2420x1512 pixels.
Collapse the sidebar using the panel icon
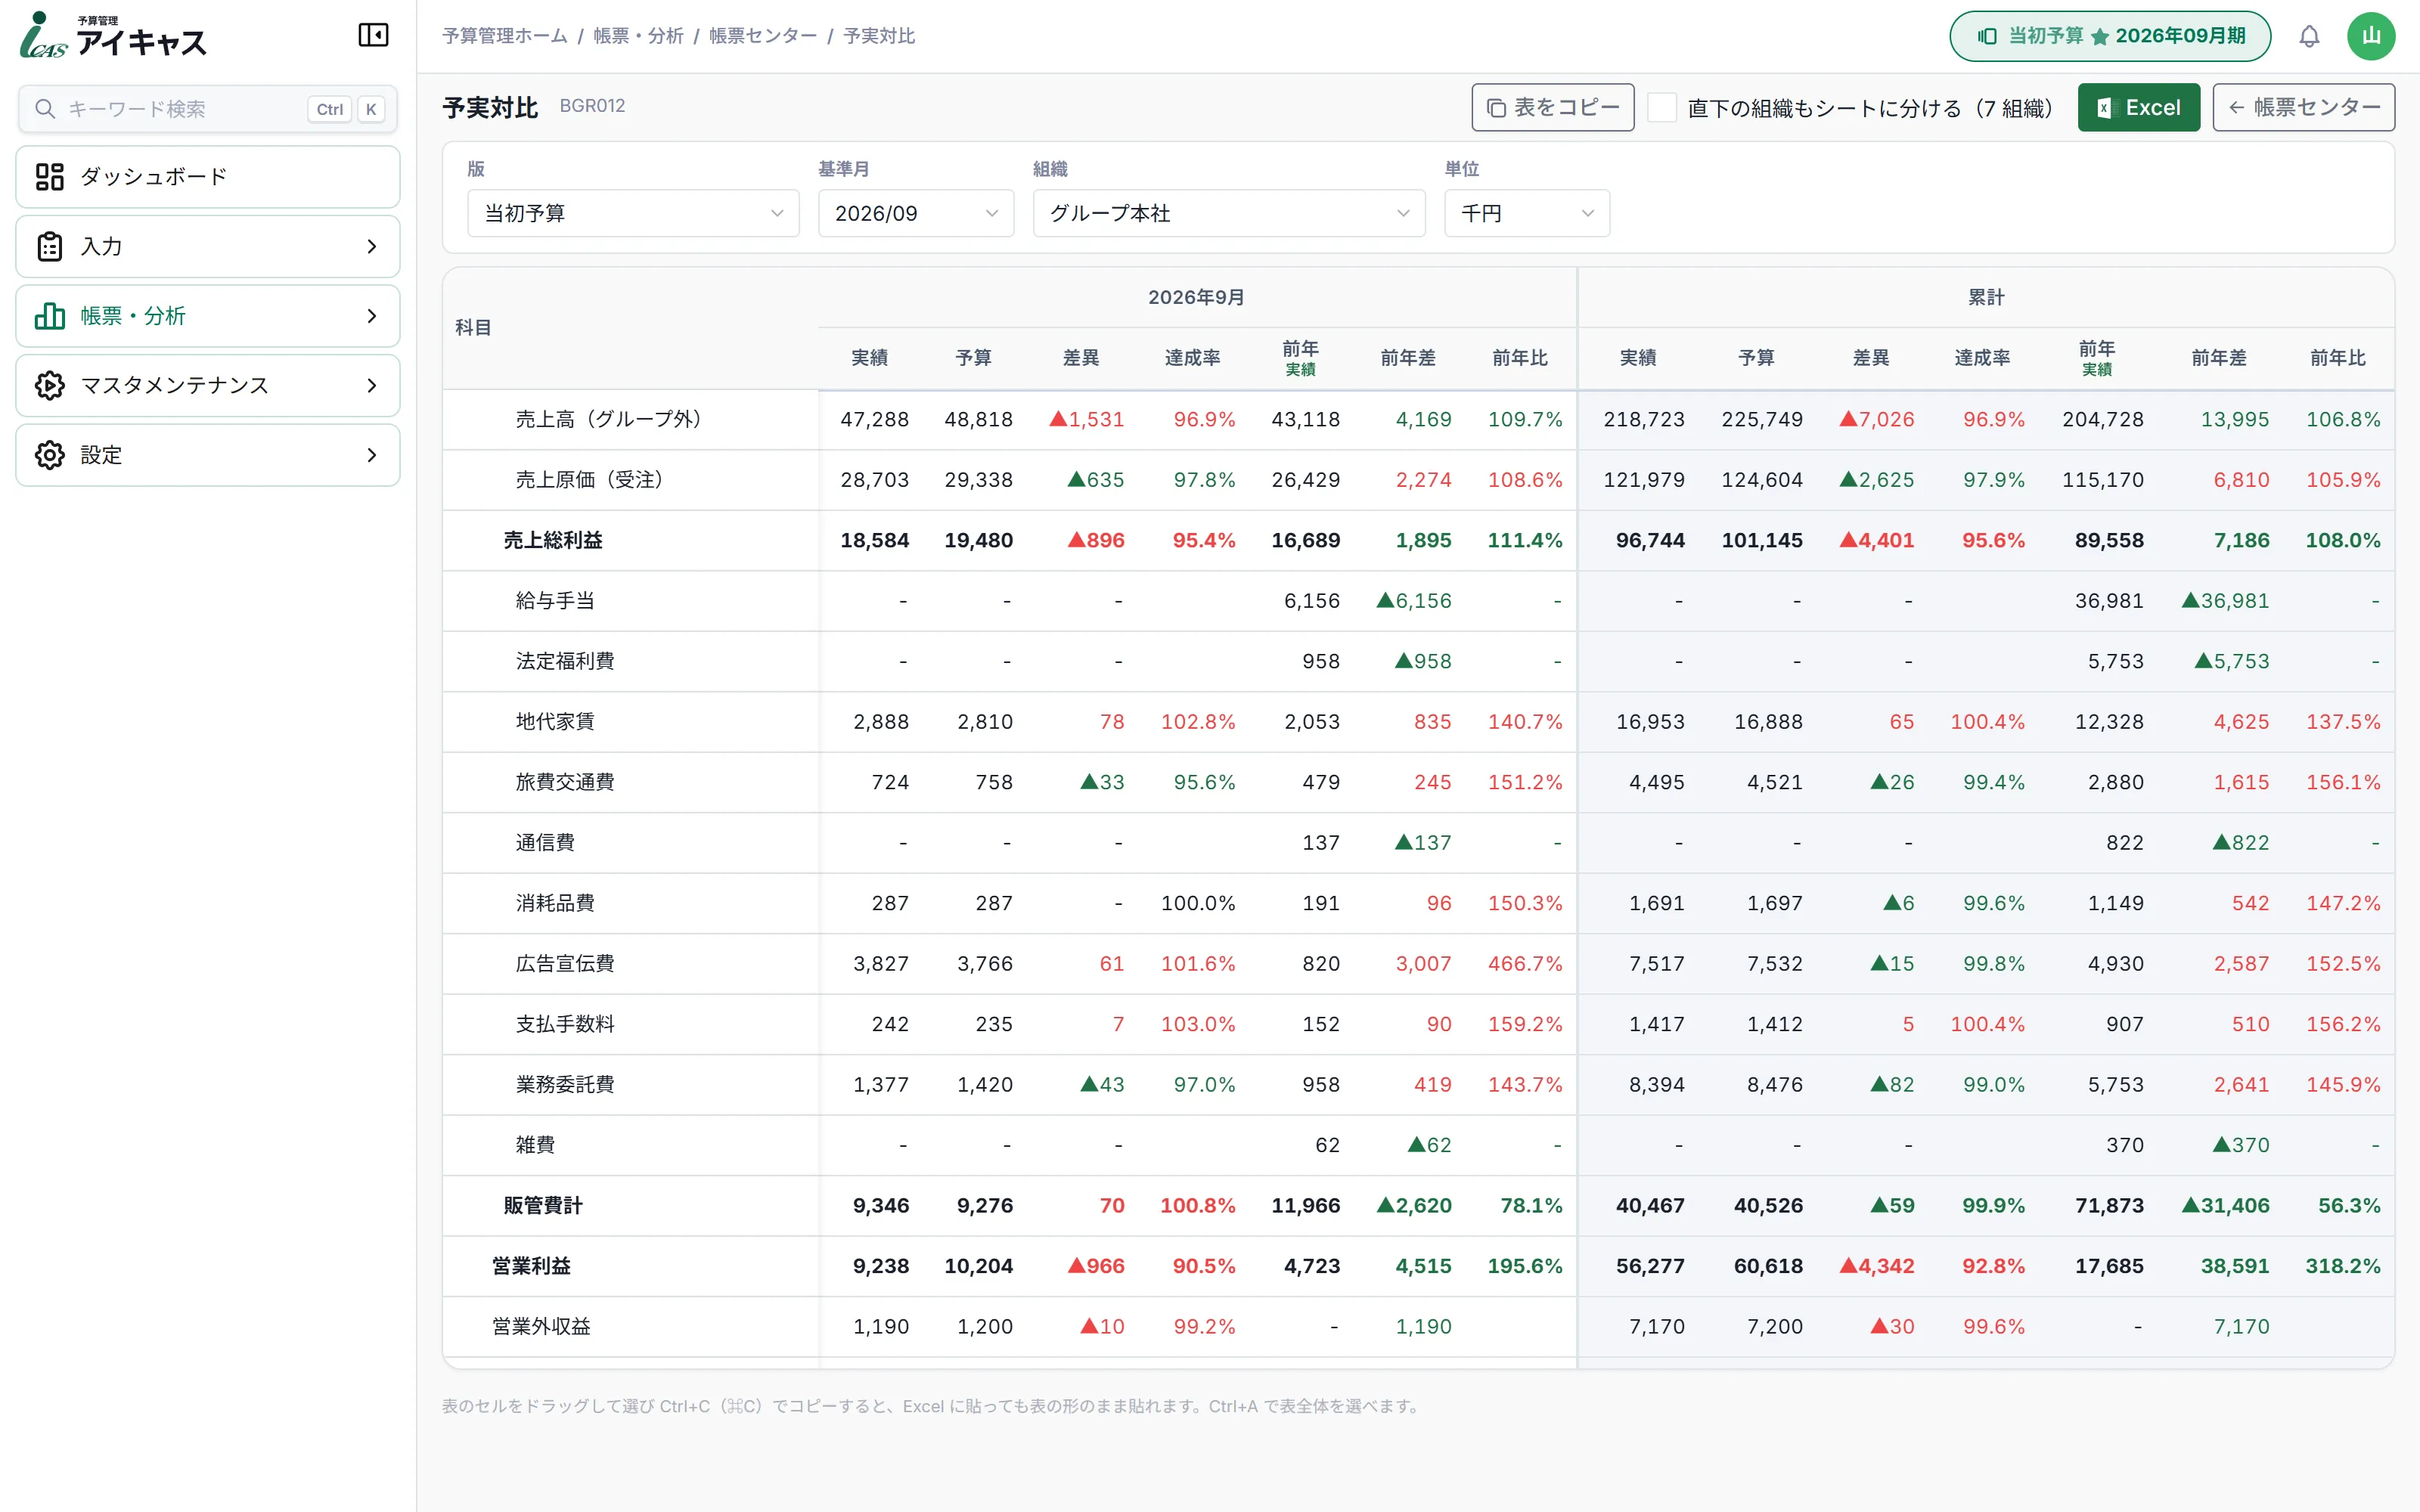[373, 36]
